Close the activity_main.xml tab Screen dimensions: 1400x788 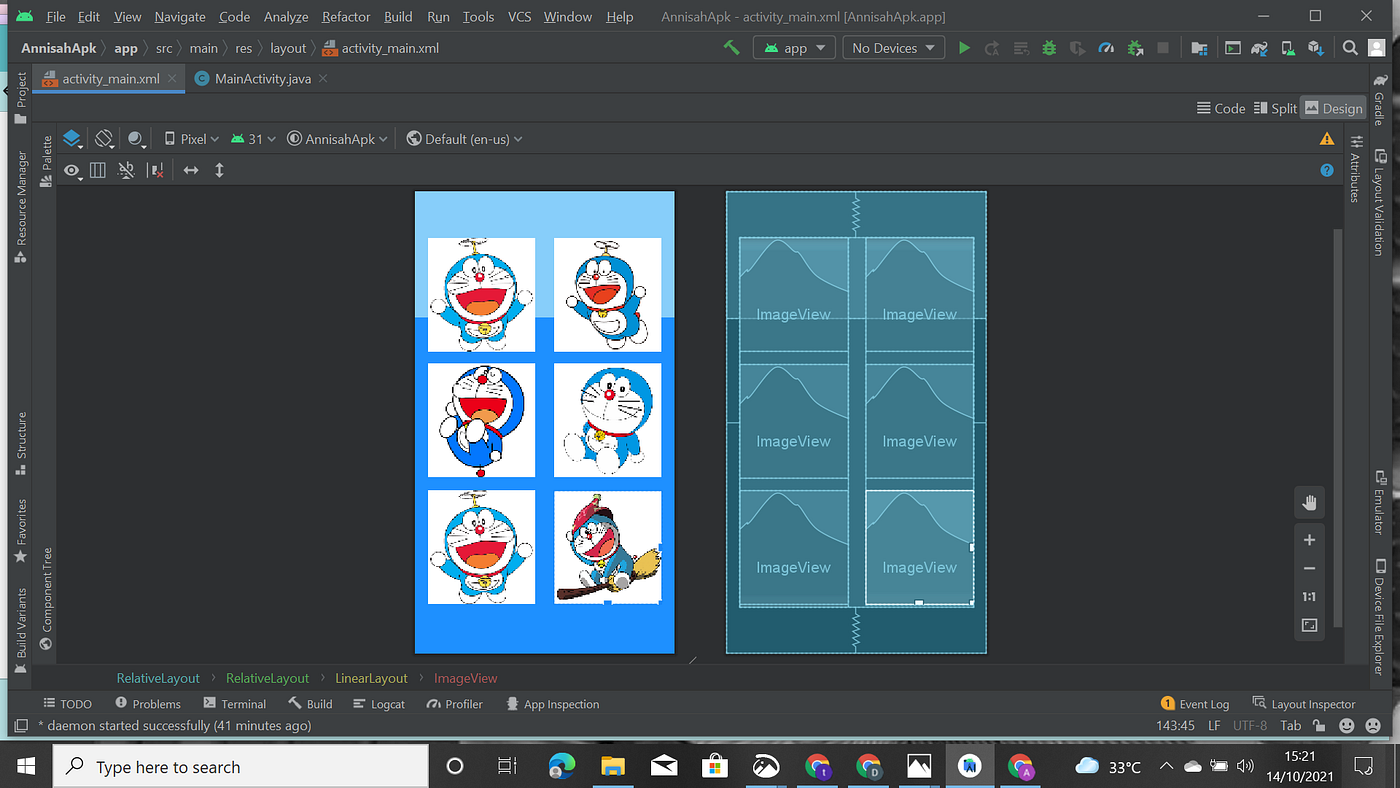pyautogui.click(x=173, y=78)
